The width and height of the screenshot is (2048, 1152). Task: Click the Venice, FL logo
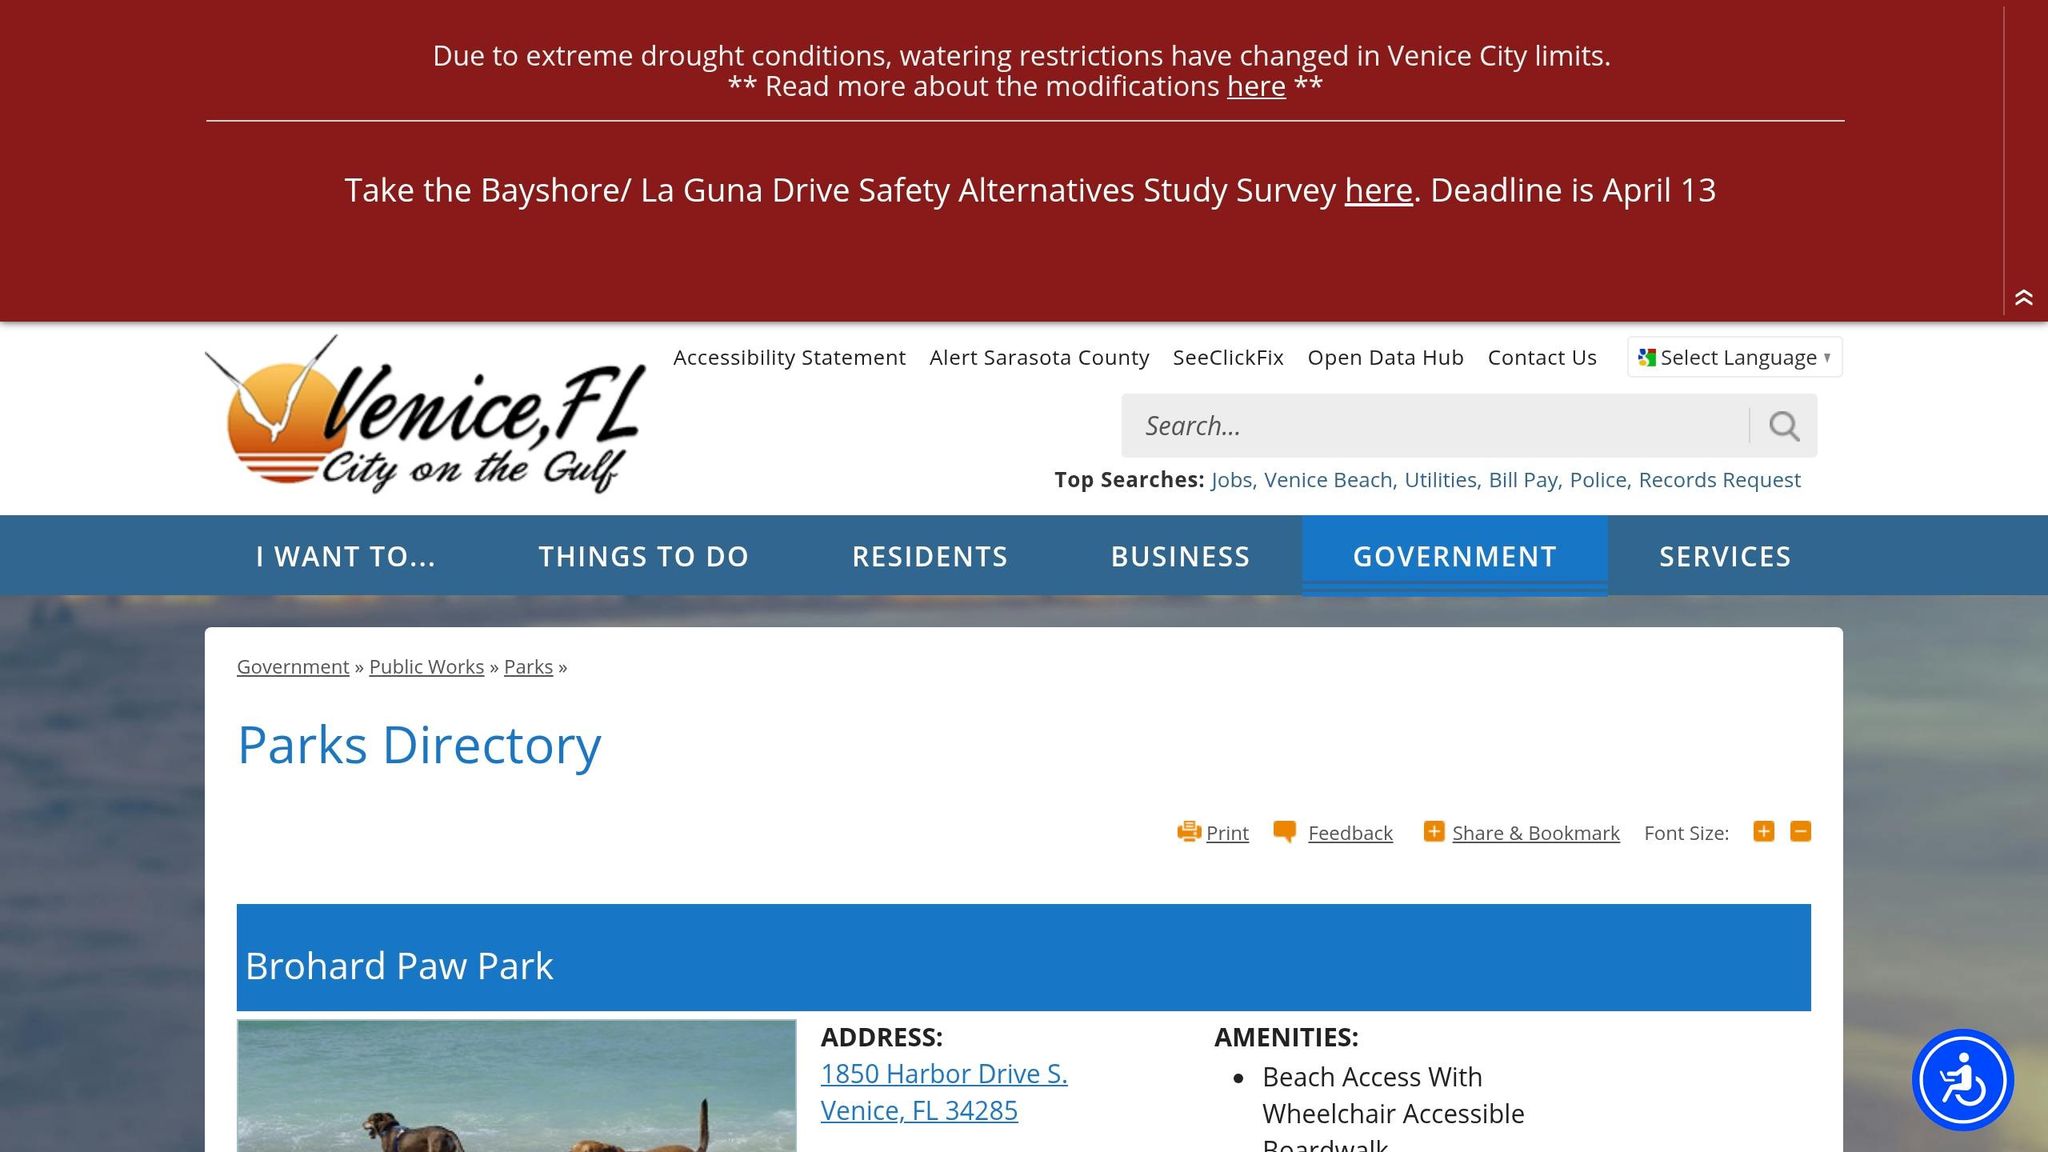pyautogui.click(x=427, y=415)
